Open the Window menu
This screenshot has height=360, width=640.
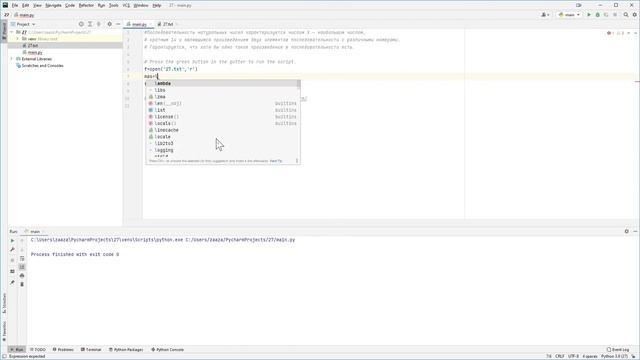point(141,5)
